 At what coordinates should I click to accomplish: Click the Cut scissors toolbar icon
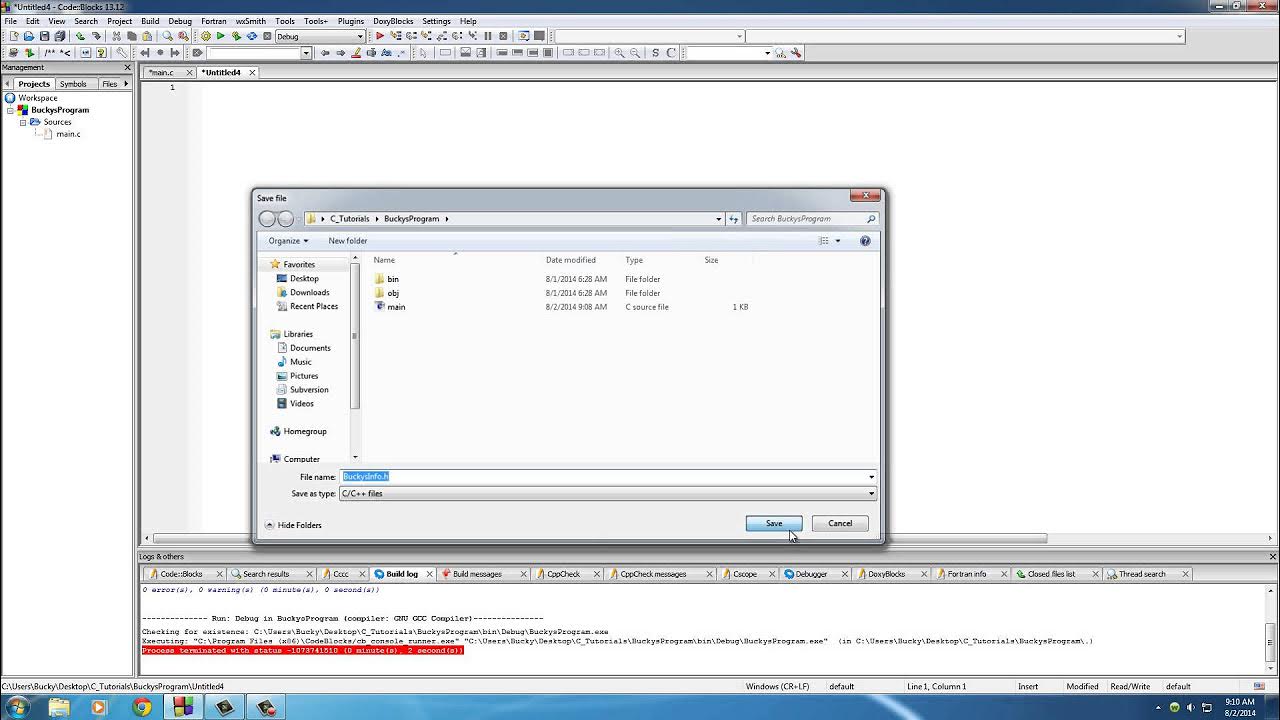[116, 36]
